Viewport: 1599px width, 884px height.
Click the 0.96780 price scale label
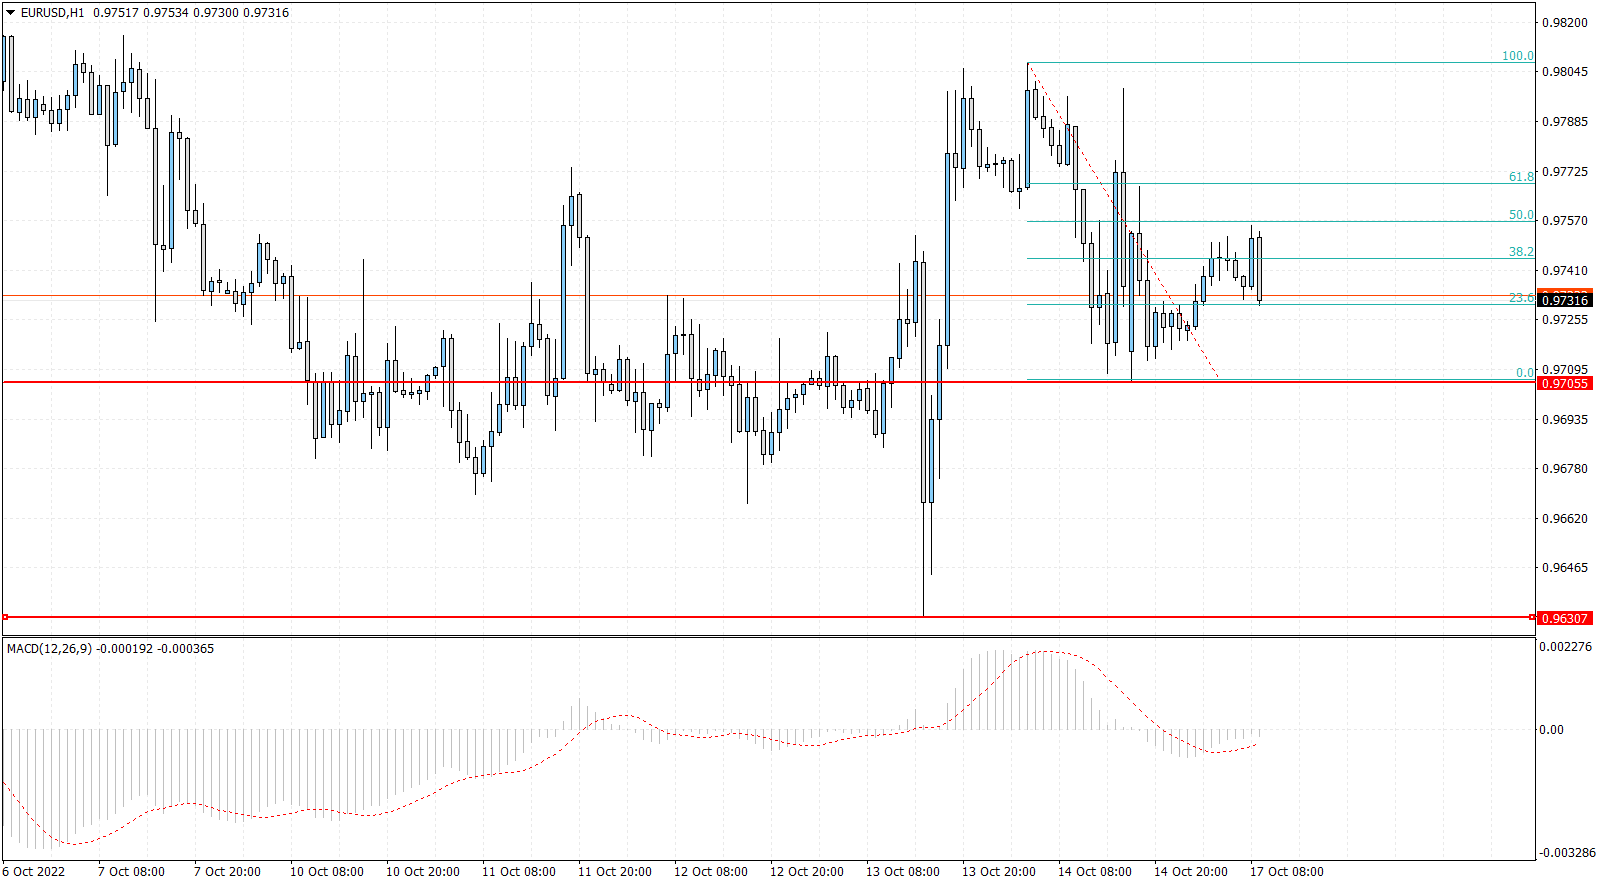point(1565,469)
